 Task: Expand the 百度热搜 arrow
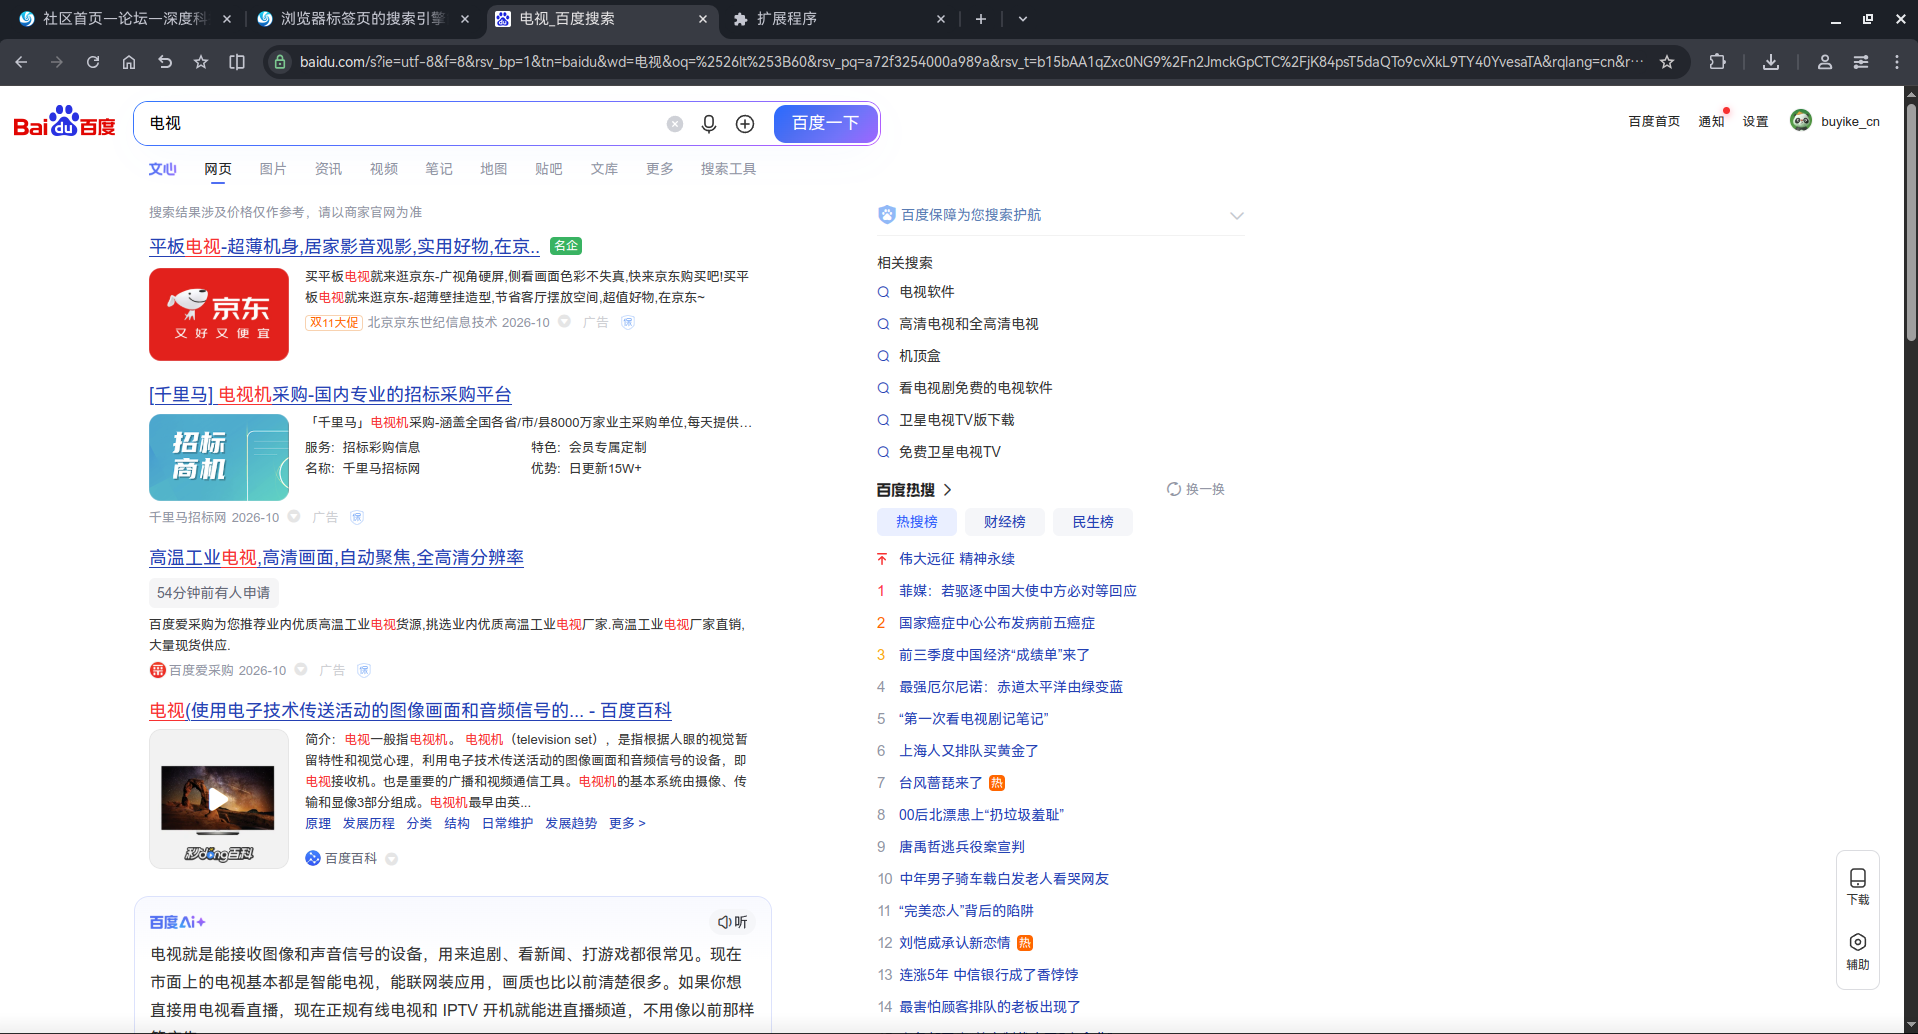pyautogui.click(x=947, y=490)
